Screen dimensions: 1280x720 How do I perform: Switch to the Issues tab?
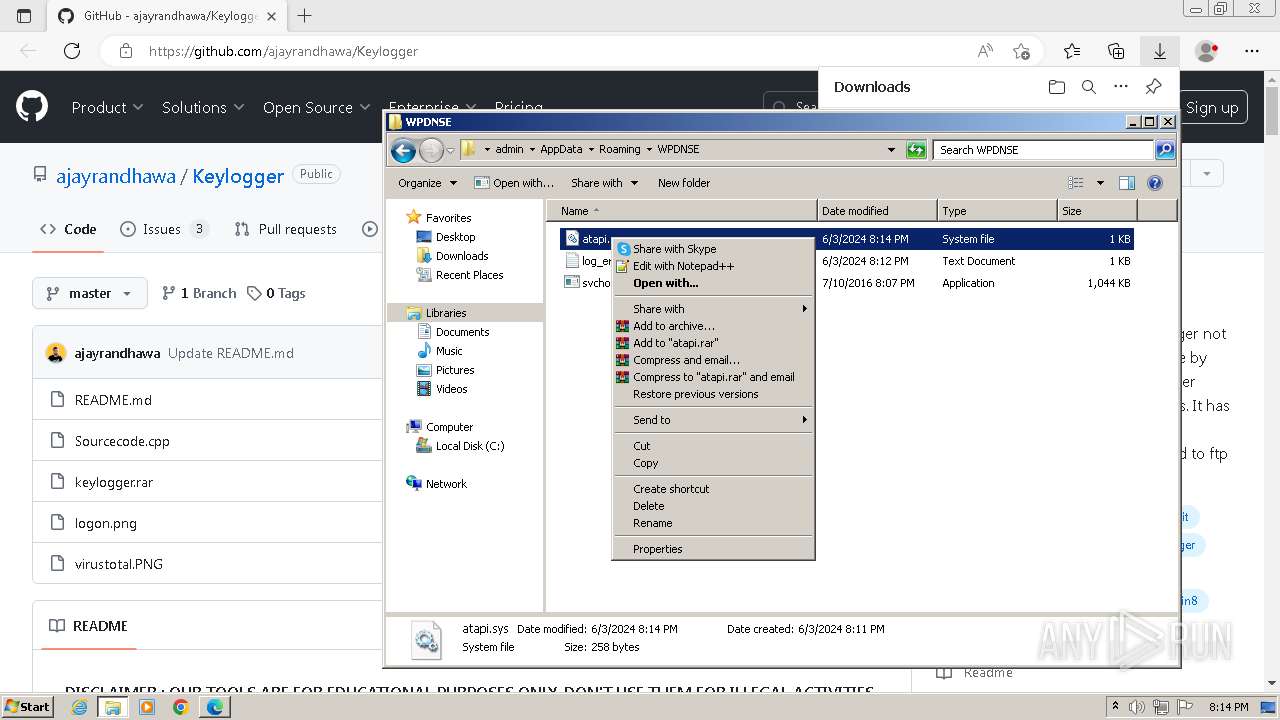(163, 229)
